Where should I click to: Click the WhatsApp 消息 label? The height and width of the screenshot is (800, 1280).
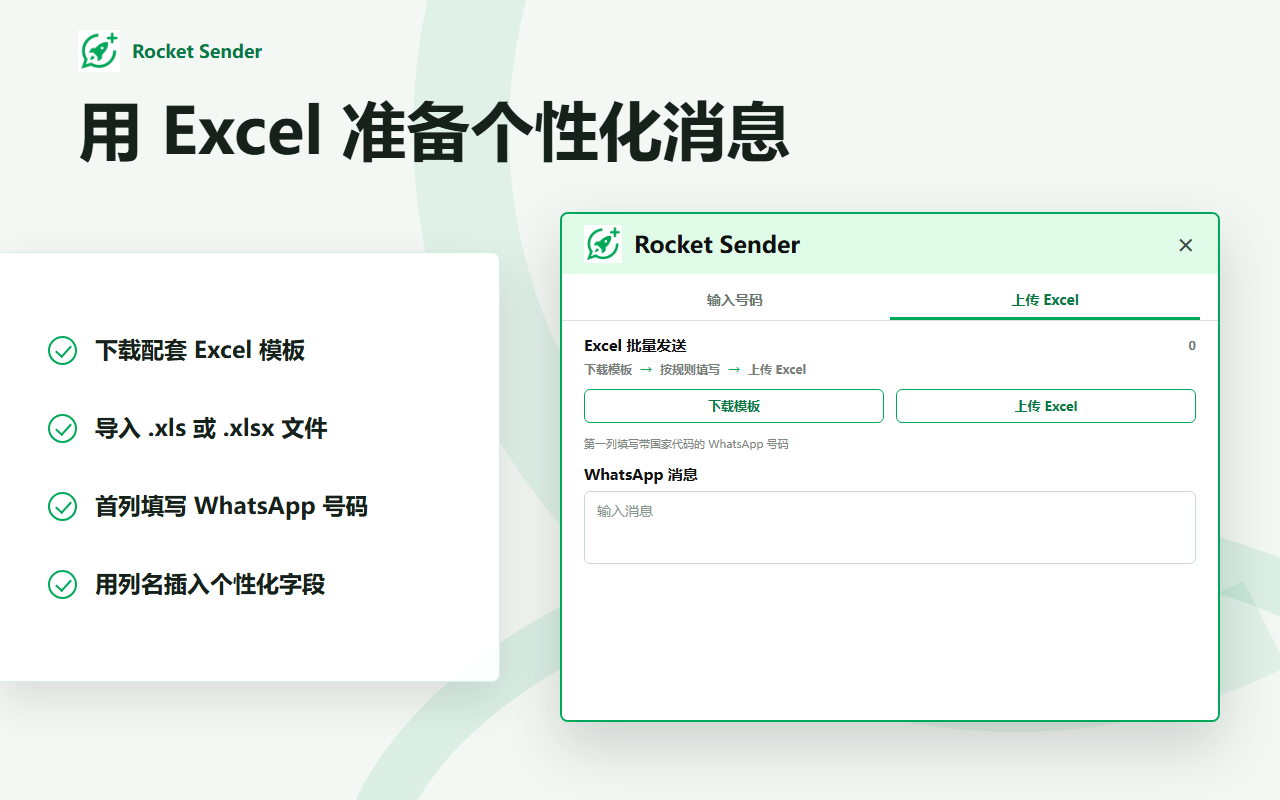(x=641, y=475)
